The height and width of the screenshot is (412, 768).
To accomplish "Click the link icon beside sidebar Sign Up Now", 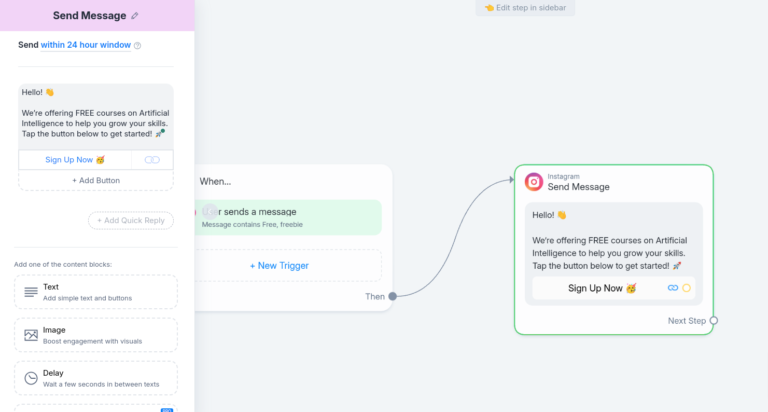I will tap(152, 160).
